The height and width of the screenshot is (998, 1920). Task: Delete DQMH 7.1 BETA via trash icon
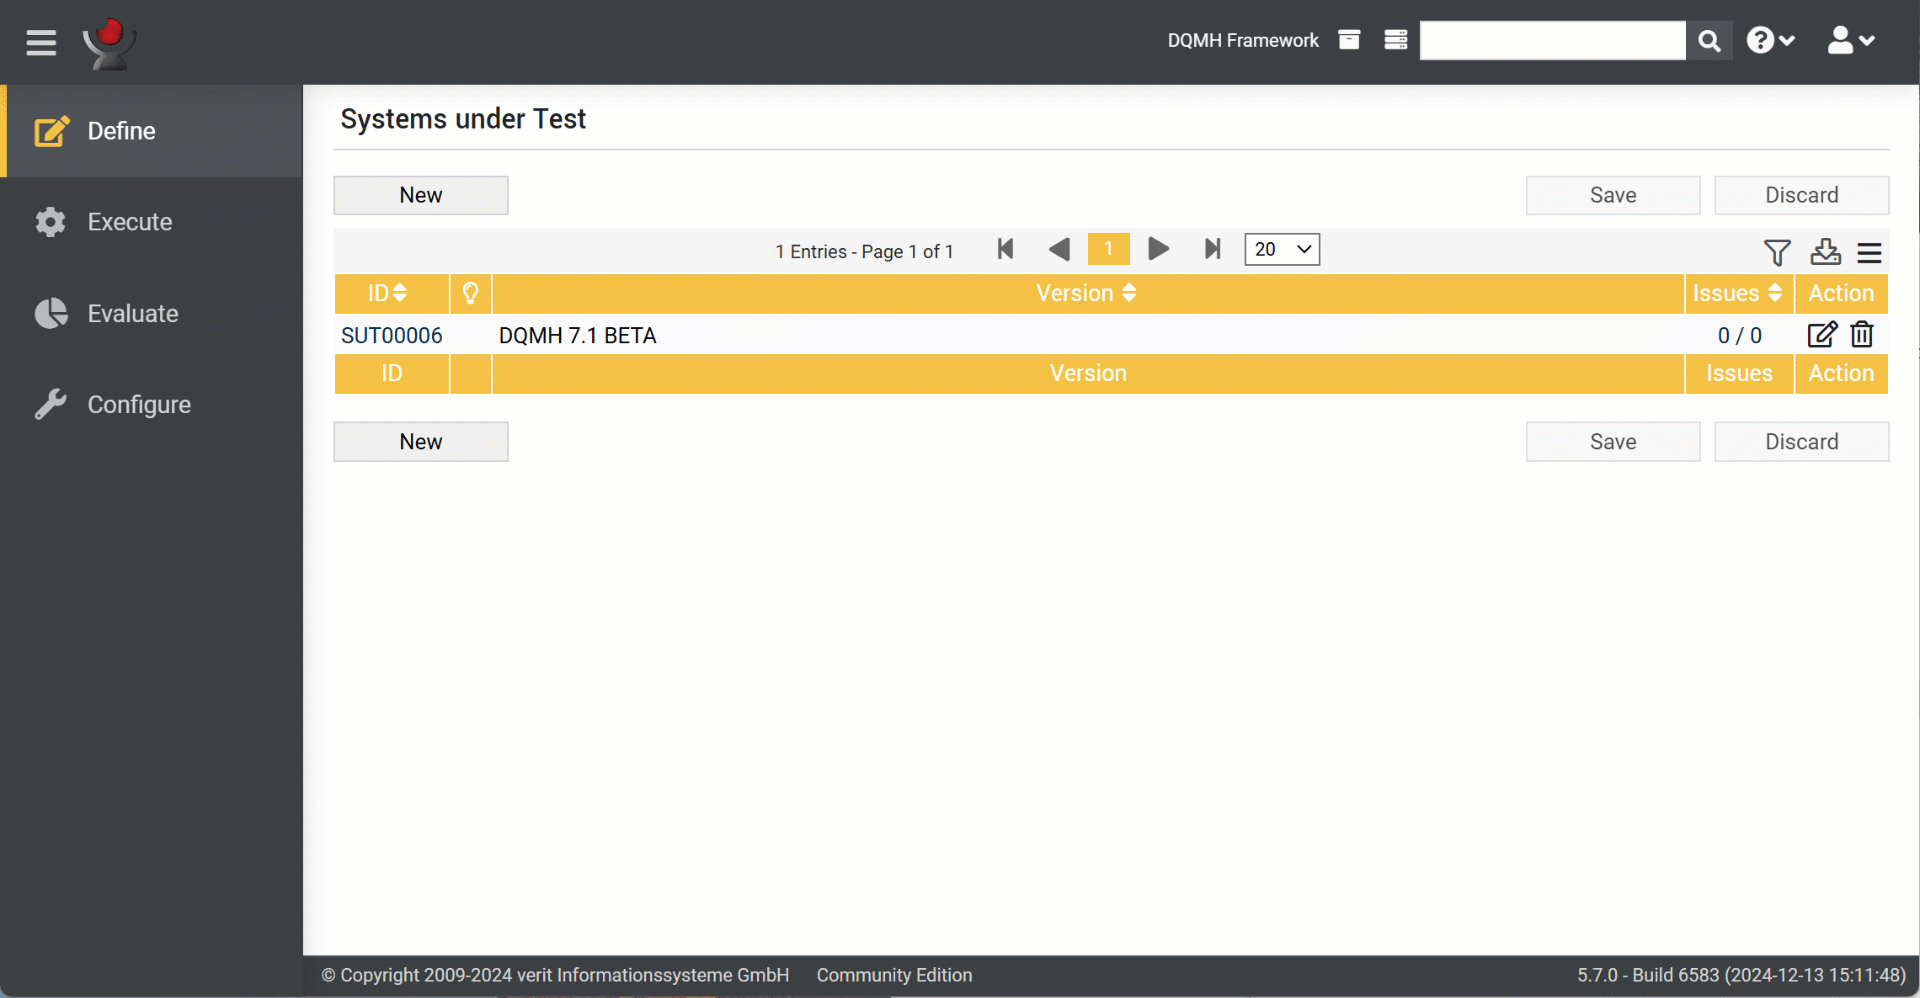pos(1861,334)
